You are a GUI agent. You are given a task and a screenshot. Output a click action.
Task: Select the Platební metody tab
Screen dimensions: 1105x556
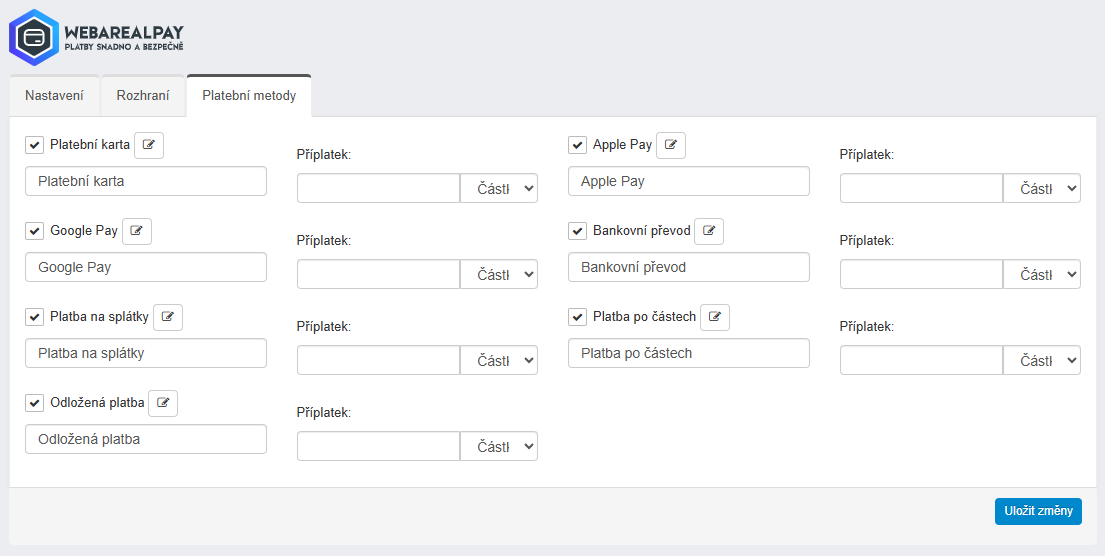(249, 96)
